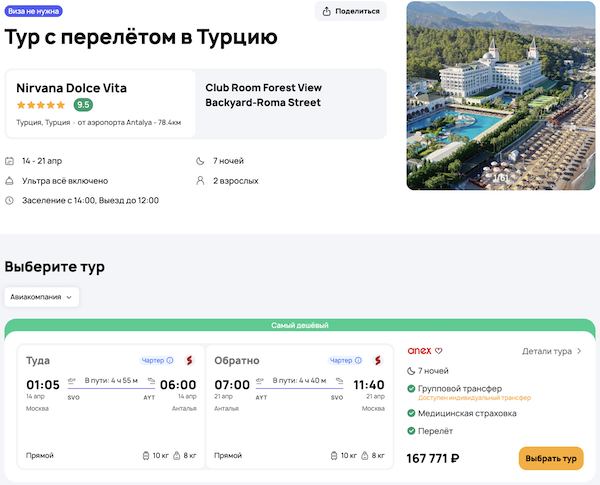Click the calendar icon beside 14 - 21 апр

click(10, 161)
